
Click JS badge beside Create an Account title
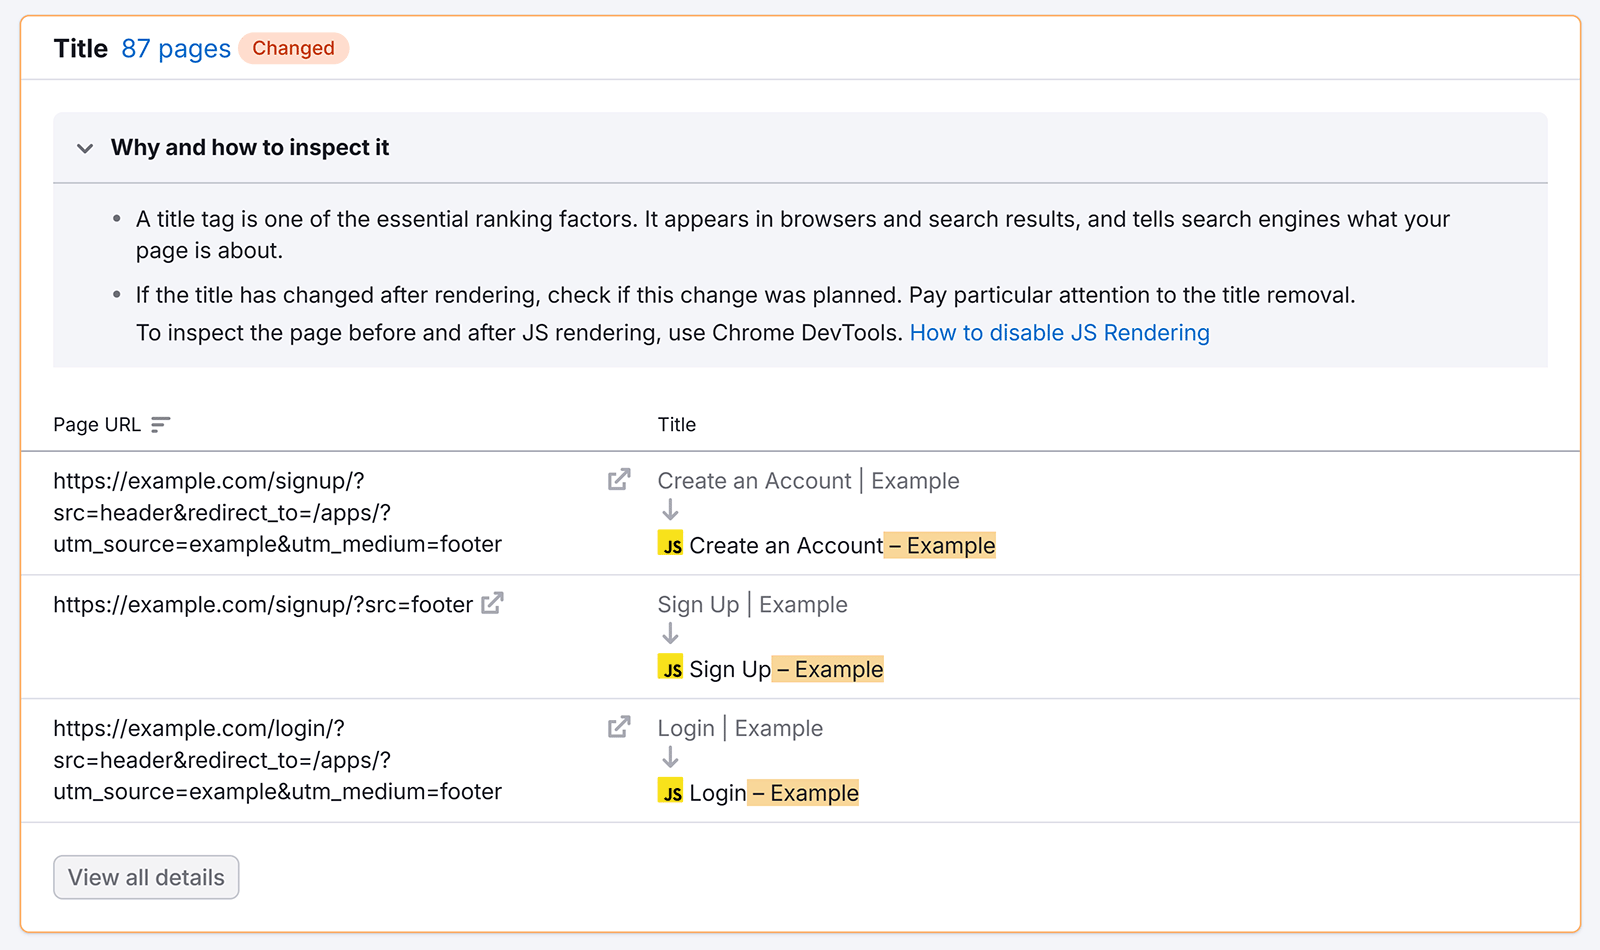click(671, 545)
